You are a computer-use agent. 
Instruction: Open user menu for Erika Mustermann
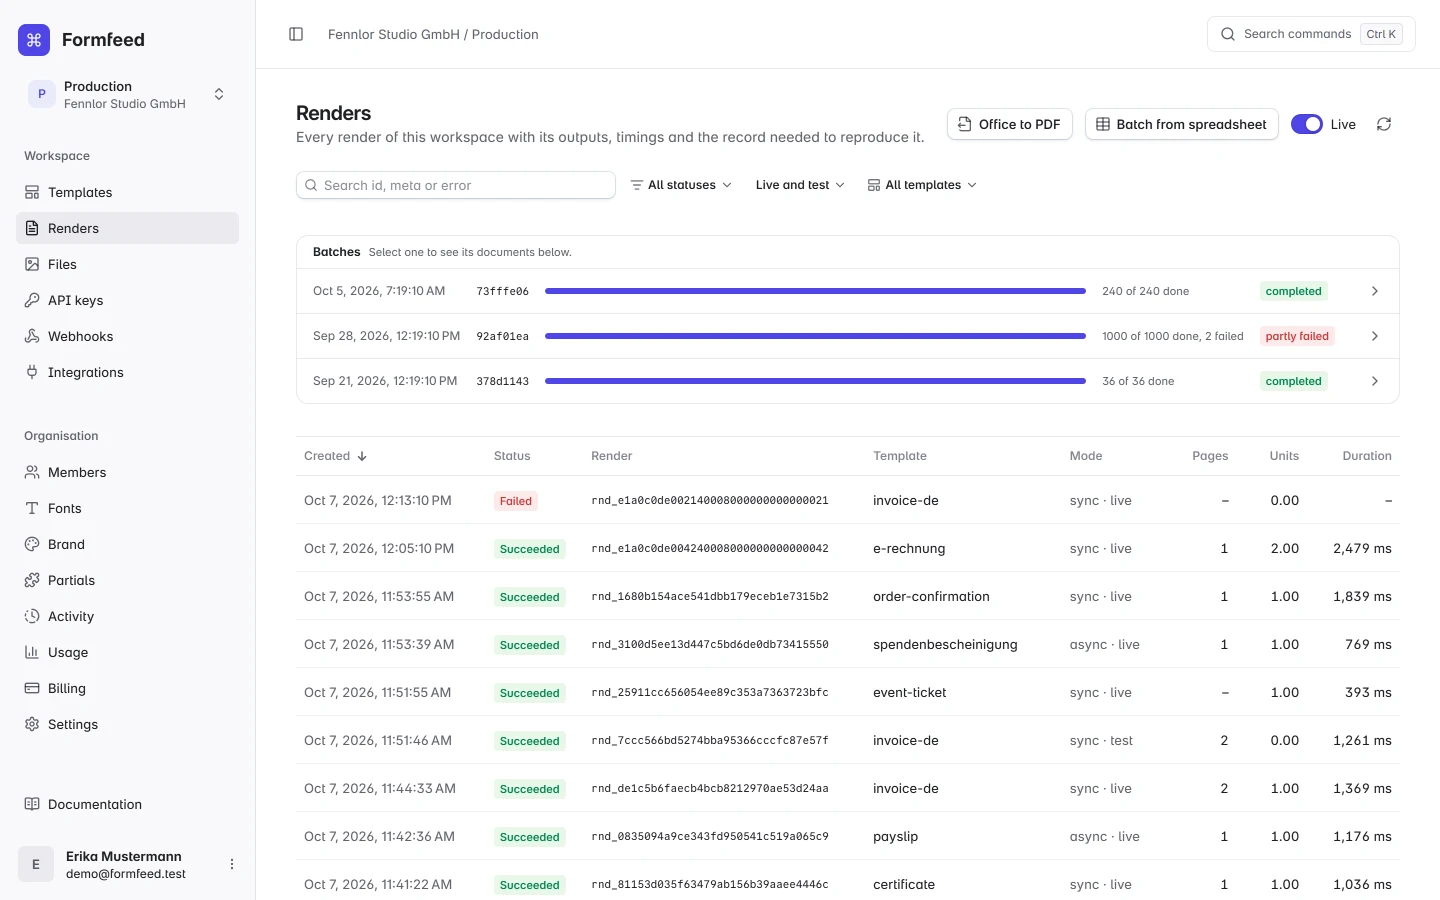(x=232, y=864)
